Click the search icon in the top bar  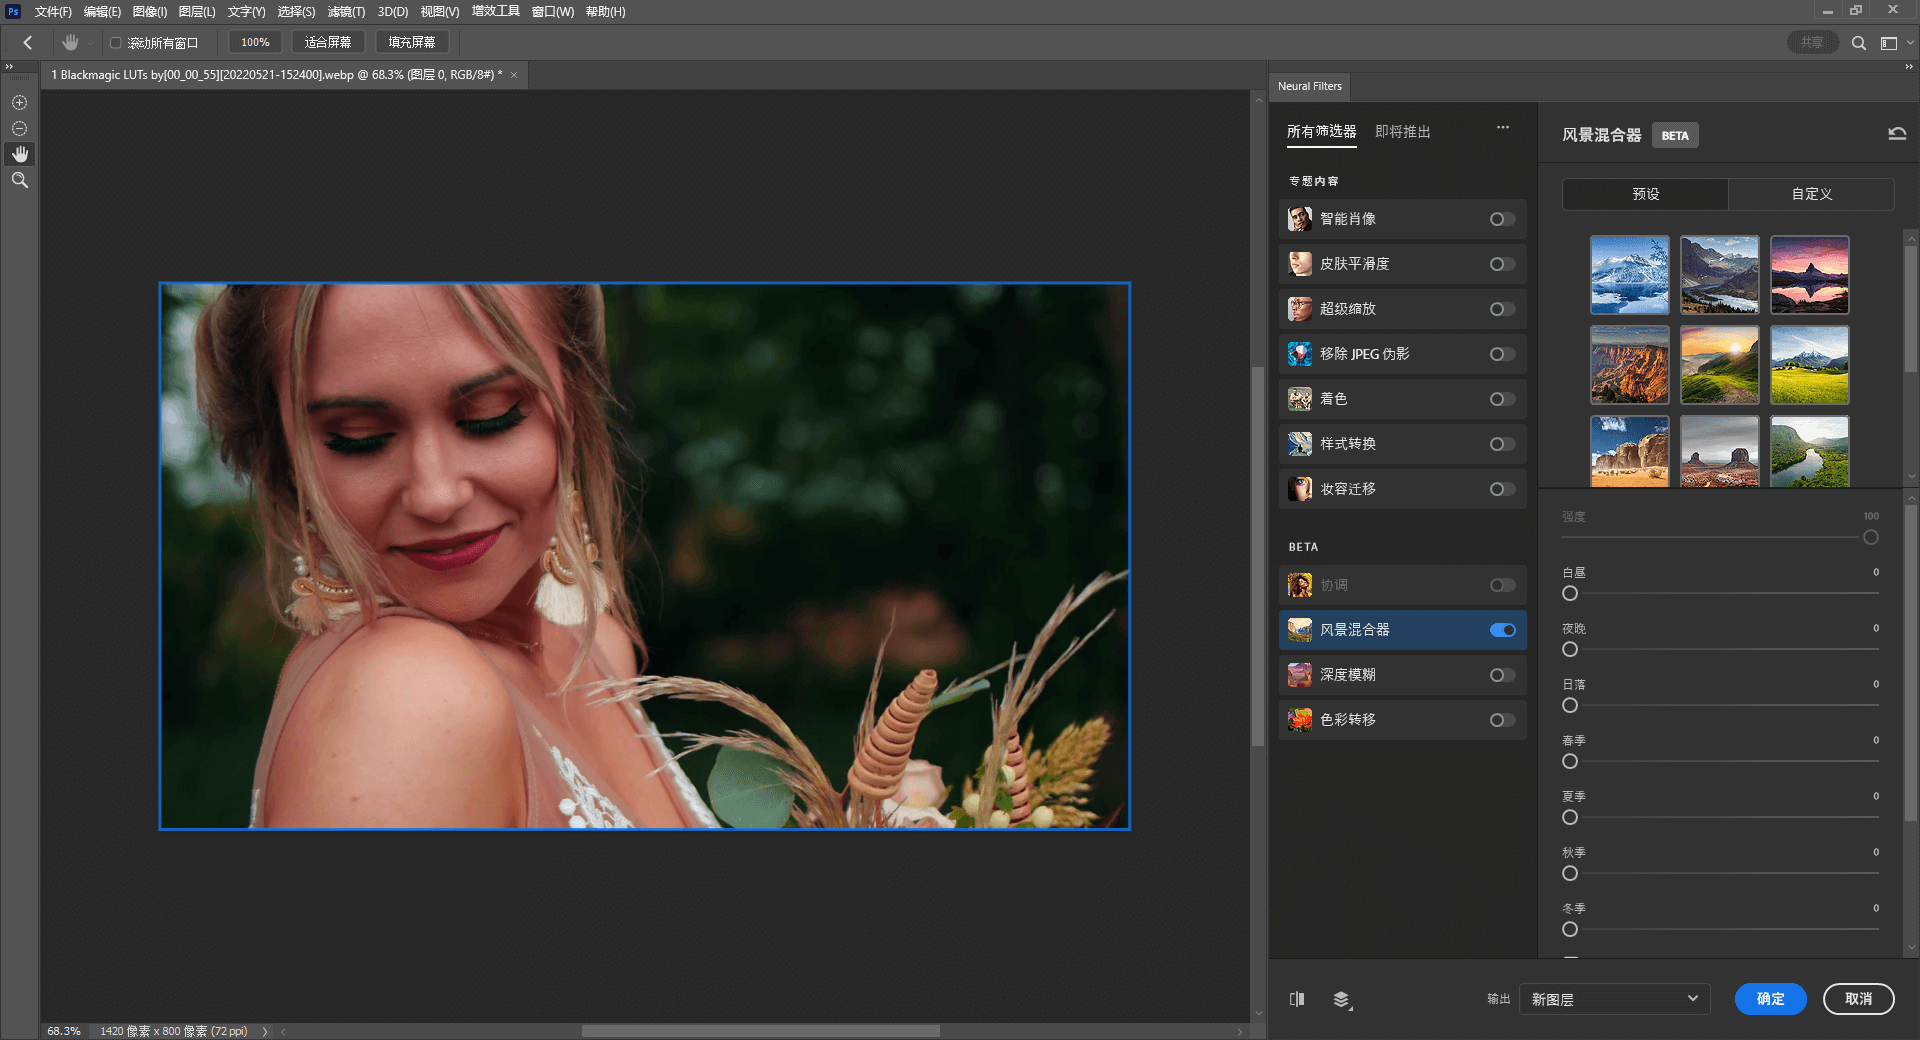(1860, 43)
